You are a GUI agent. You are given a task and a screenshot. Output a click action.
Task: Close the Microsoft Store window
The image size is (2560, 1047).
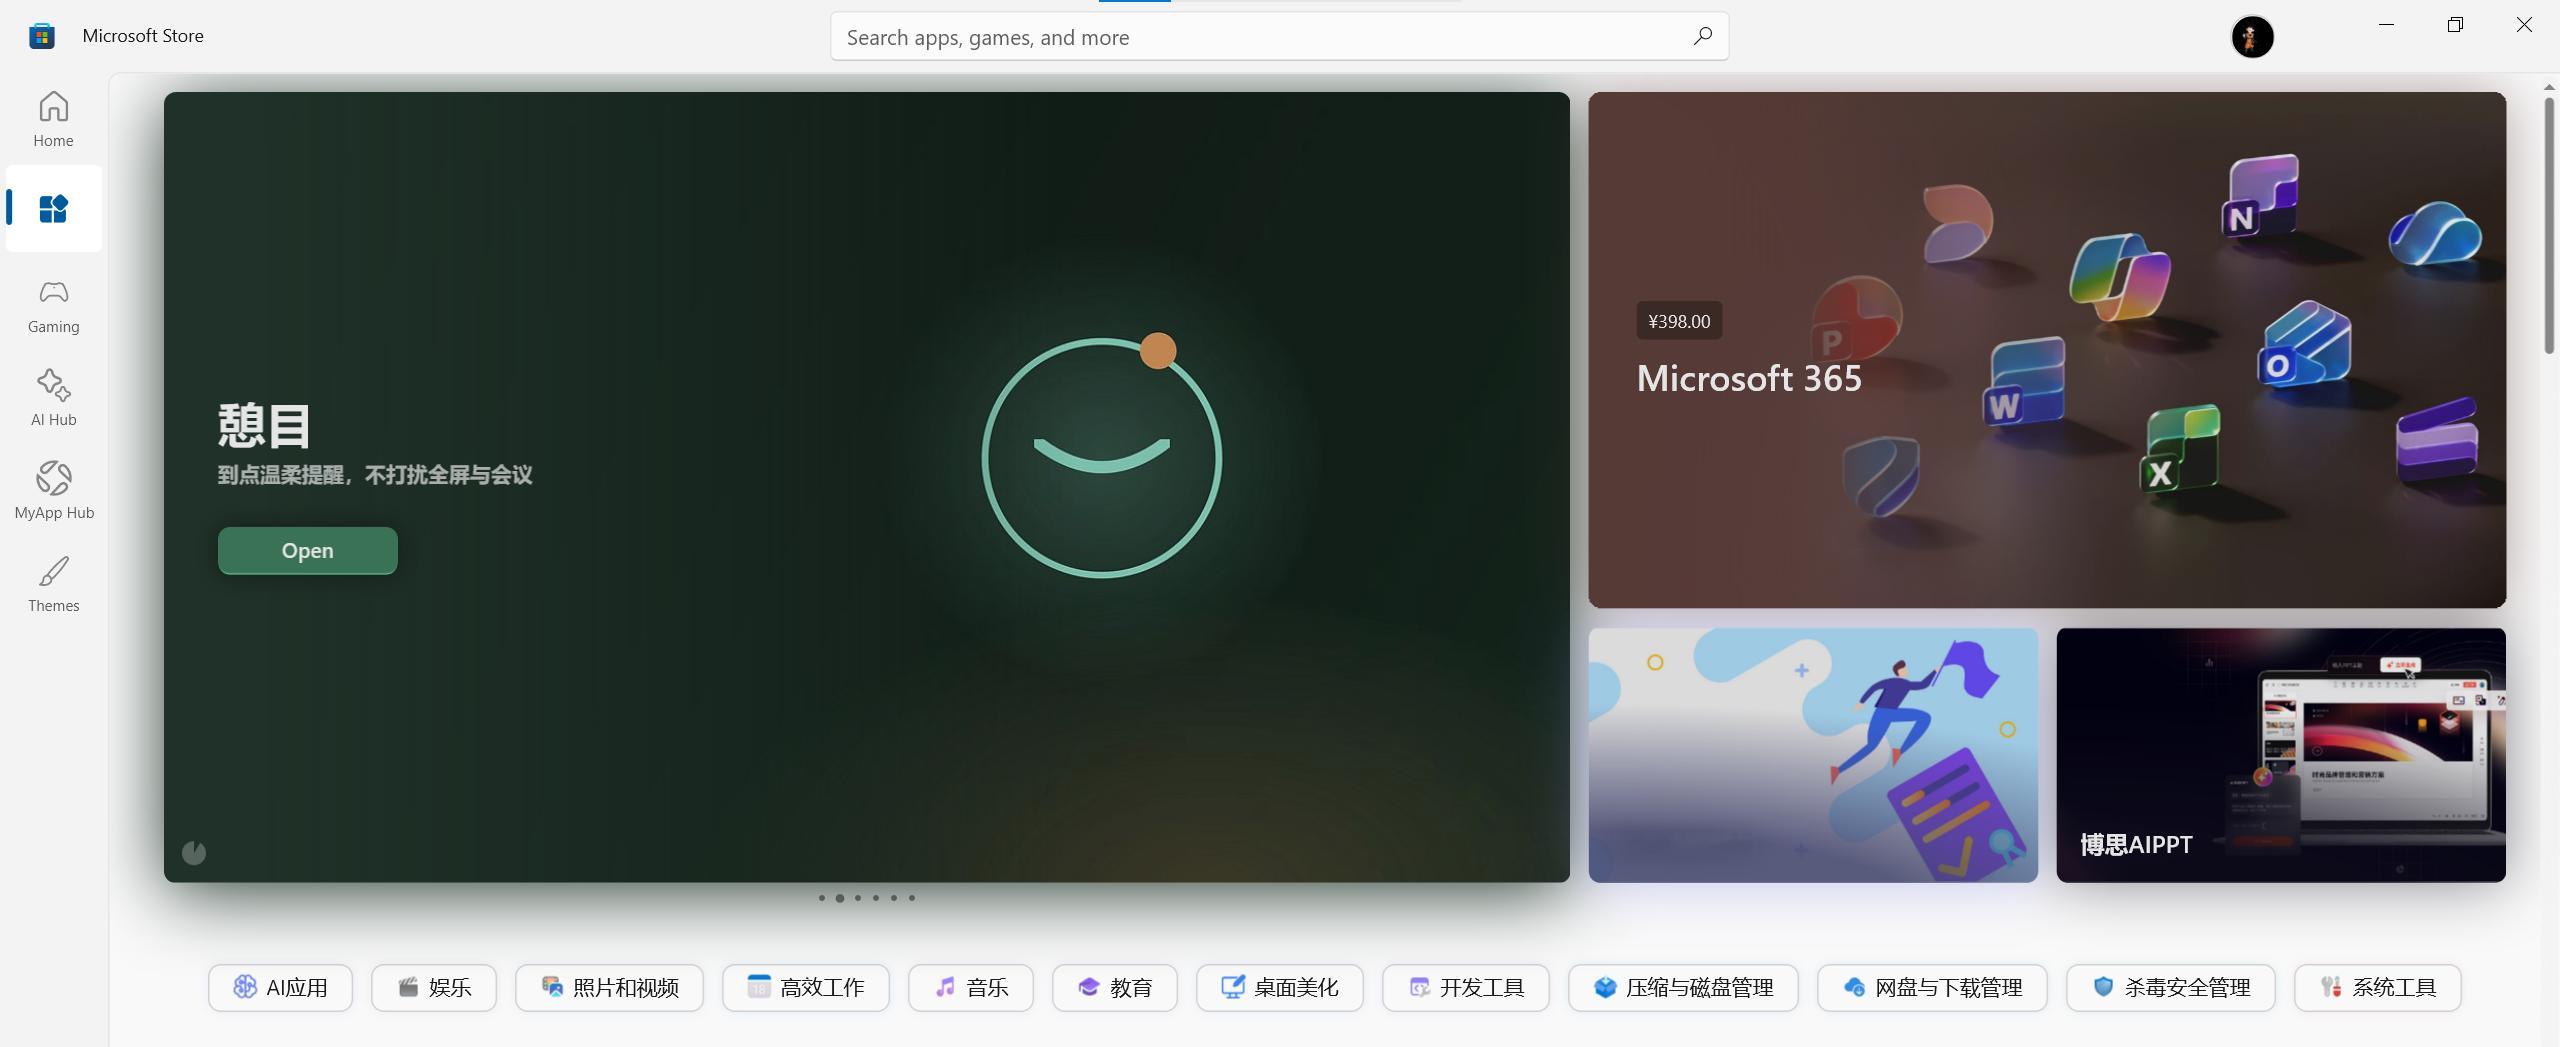click(x=2524, y=25)
